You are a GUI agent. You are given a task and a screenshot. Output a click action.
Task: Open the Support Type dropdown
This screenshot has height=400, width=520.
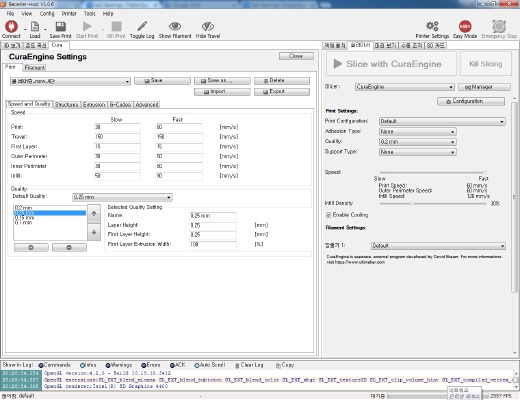tap(418, 152)
